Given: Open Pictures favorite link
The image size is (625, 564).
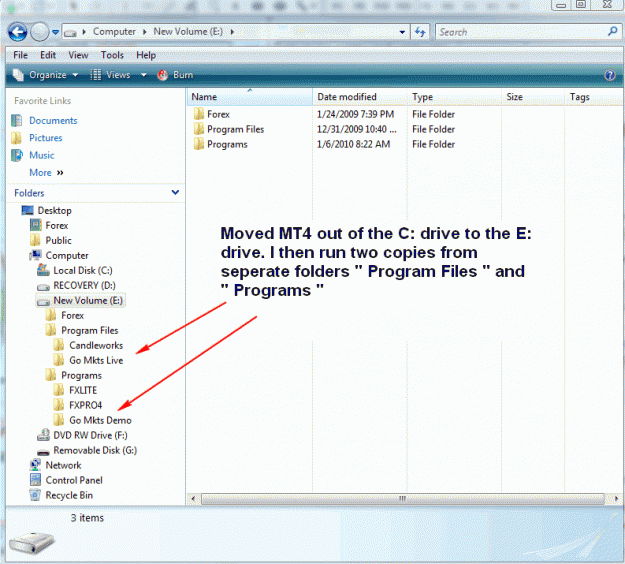Looking at the screenshot, I should 45,138.
